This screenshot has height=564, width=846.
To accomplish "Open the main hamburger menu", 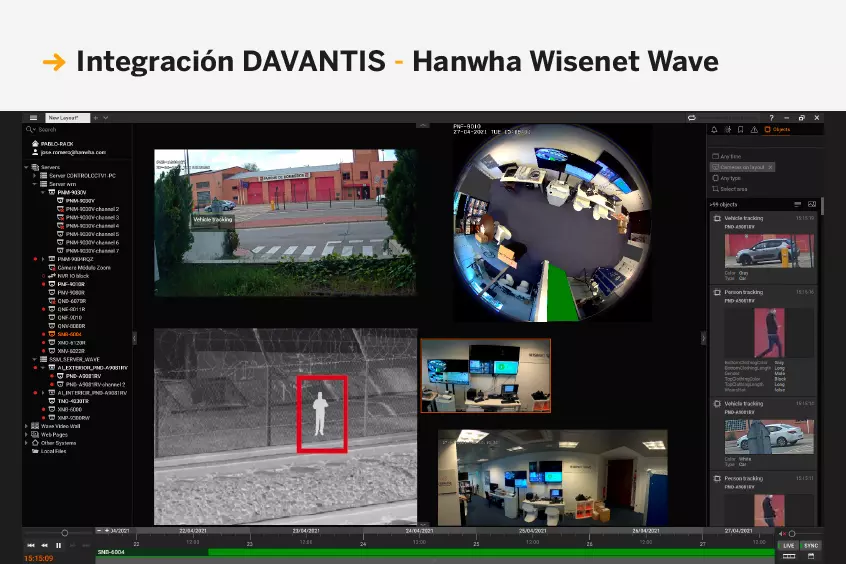I will tap(33, 118).
